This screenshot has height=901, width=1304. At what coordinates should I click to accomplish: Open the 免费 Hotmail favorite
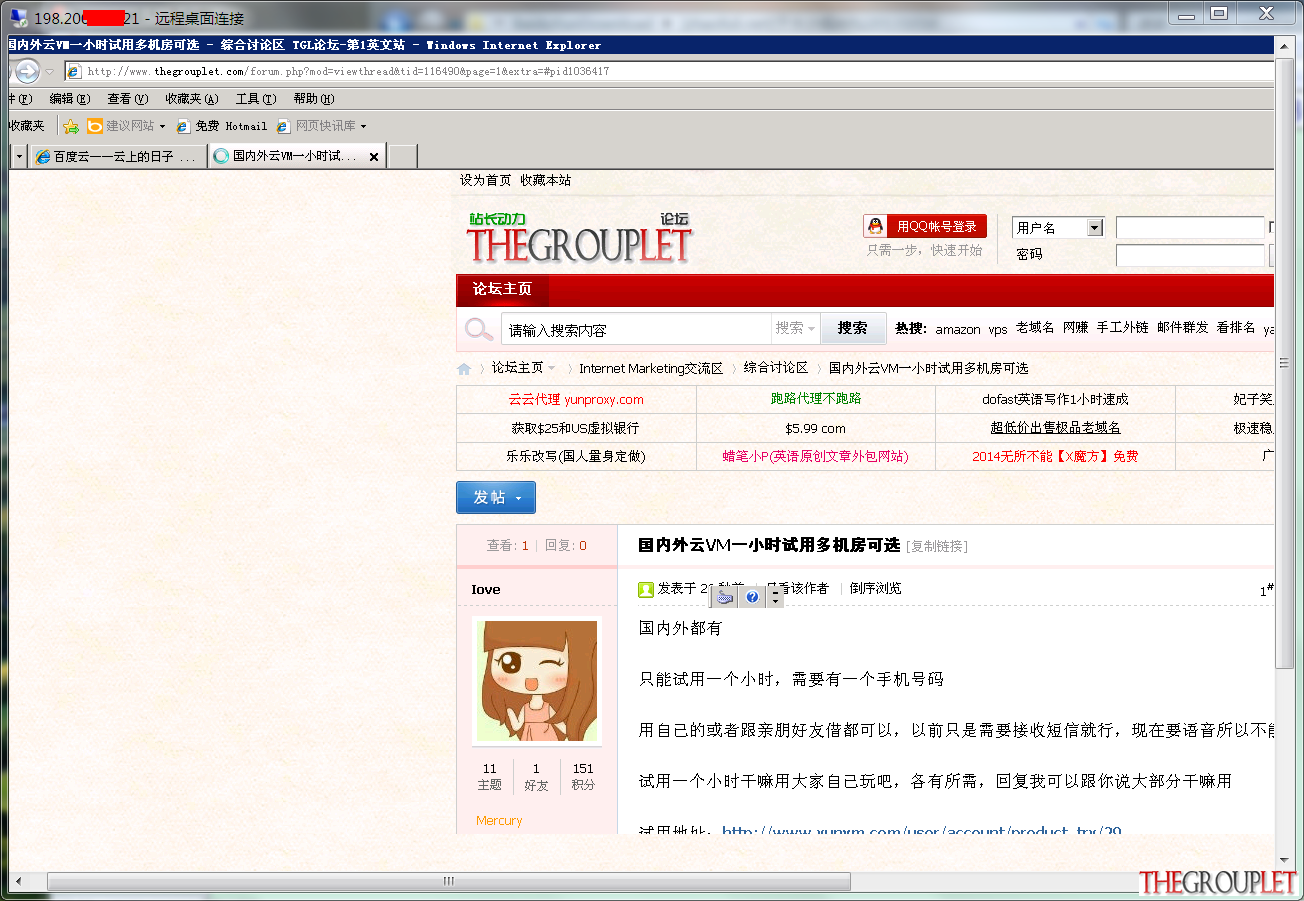[x=222, y=126]
